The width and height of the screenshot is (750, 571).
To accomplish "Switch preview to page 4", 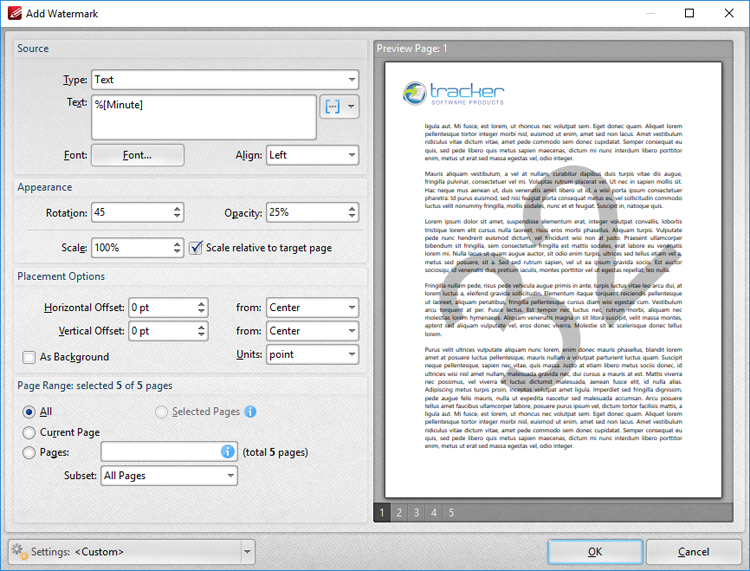I will [434, 513].
